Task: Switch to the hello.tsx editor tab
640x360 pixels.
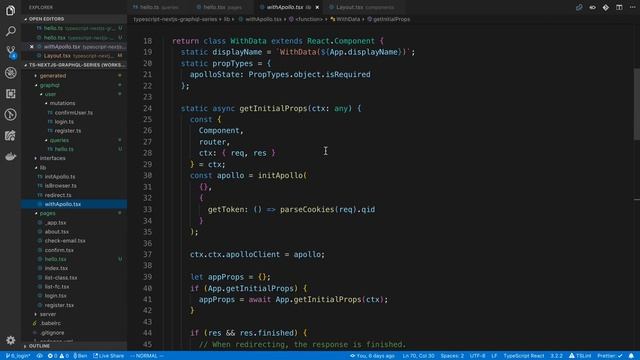Action: [x=223, y=7]
